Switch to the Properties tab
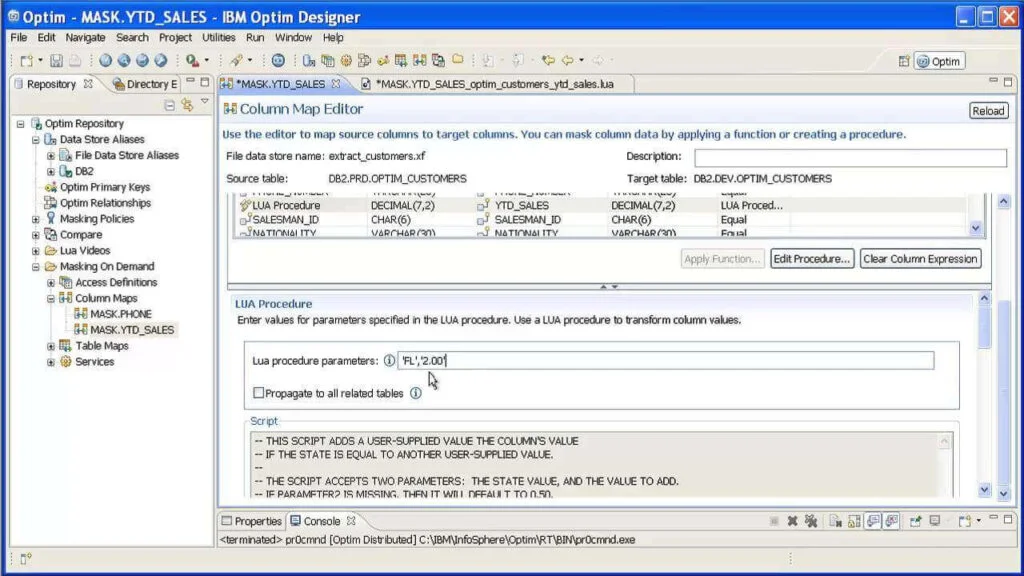The width and height of the screenshot is (1024, 576). (251, 521)
